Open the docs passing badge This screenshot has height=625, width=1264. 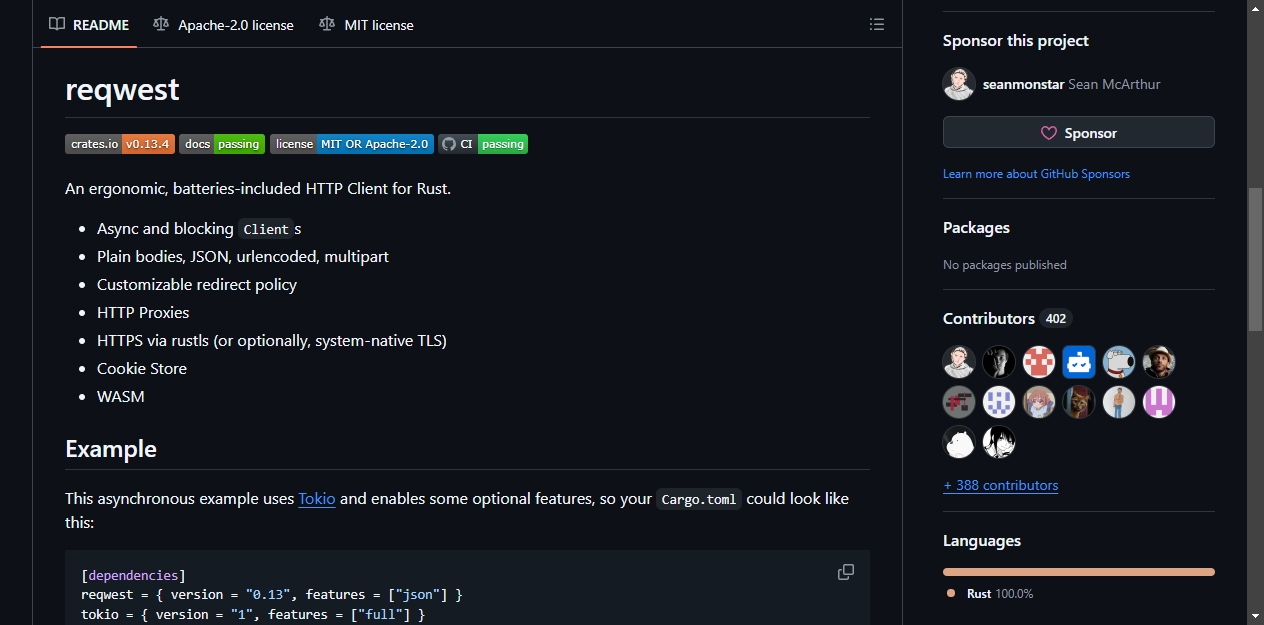pos(222,144)
